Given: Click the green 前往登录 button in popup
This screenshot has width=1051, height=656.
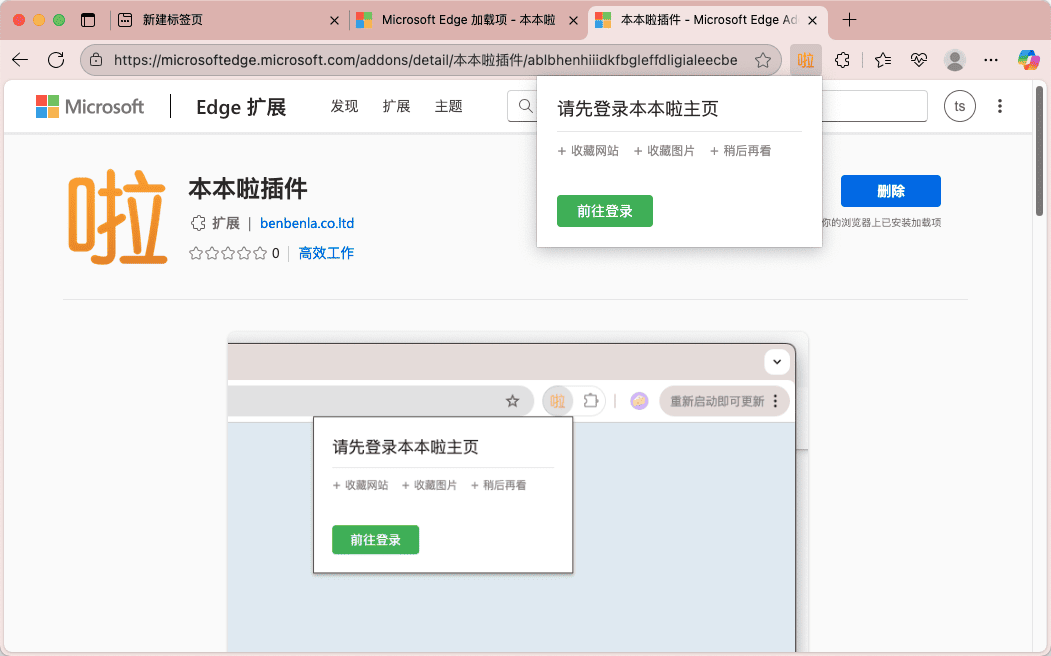Looking at the screenshot, I should pos(604,211).
